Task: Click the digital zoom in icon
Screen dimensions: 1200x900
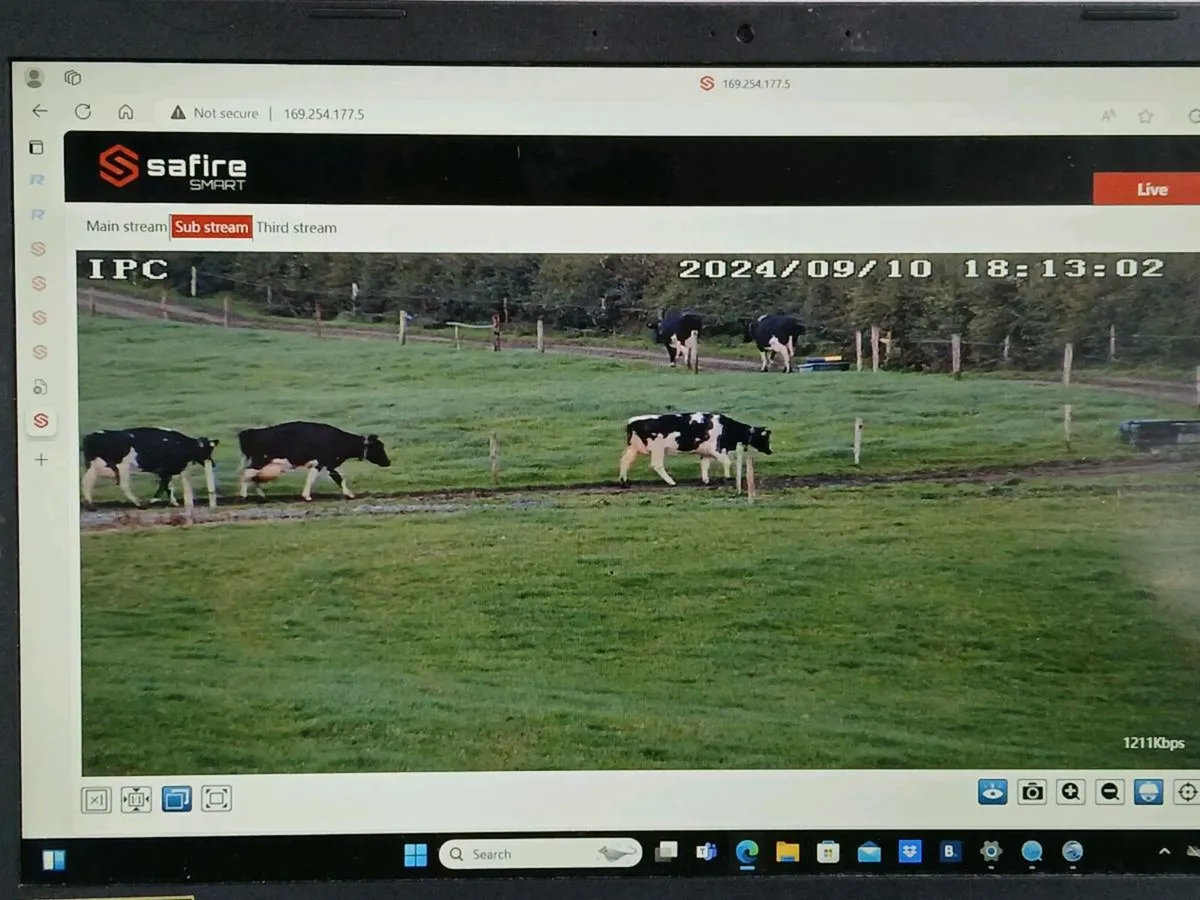Action: 1070,791
